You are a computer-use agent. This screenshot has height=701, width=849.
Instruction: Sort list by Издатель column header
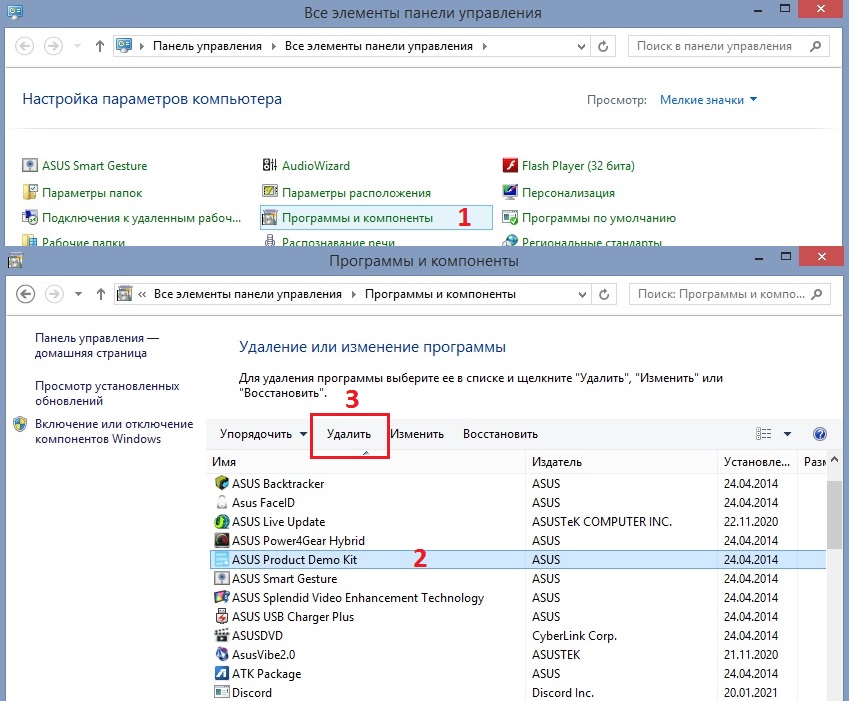[622, 462]
